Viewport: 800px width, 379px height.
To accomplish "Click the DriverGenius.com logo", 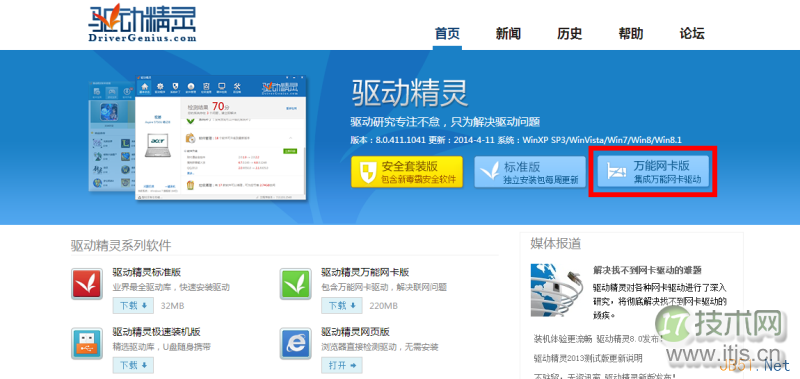I will pos(142,23).
